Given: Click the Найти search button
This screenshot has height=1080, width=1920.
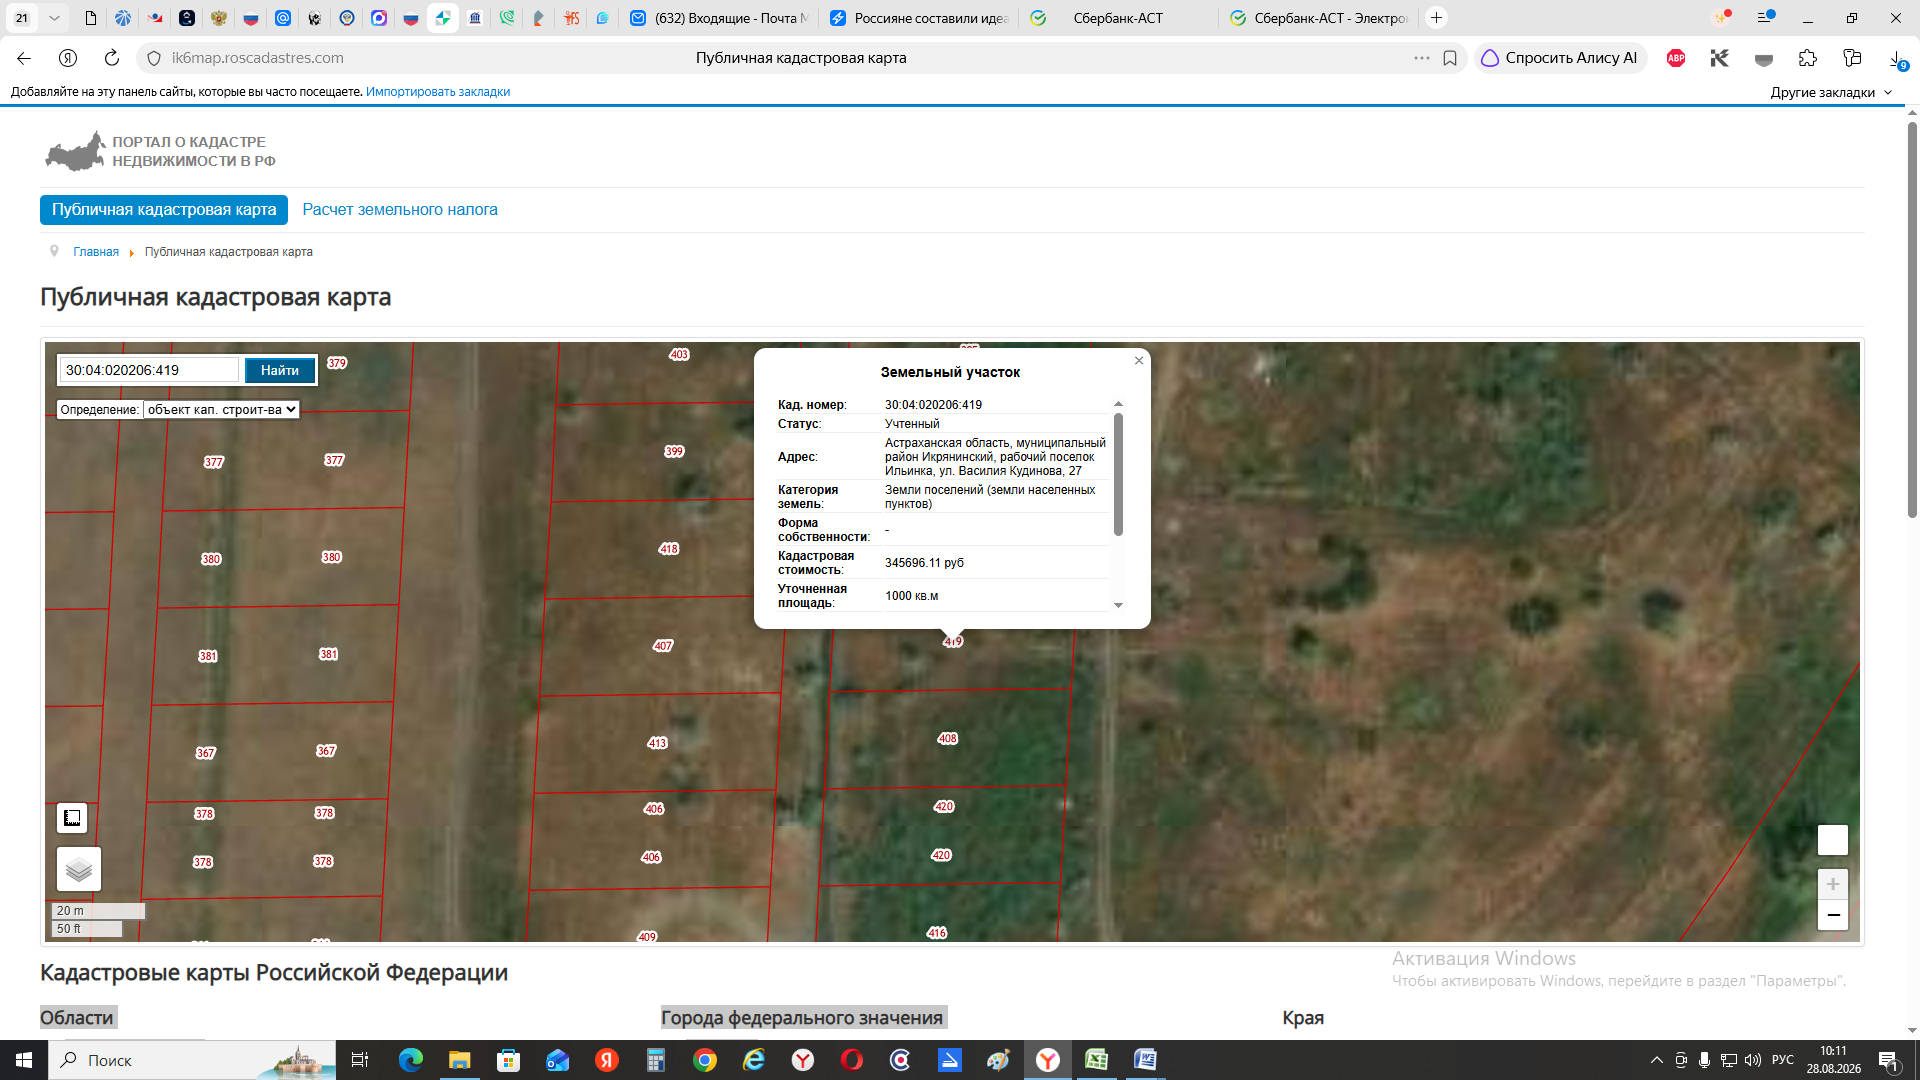Looking at the screenshot, I should click(280, 370).
